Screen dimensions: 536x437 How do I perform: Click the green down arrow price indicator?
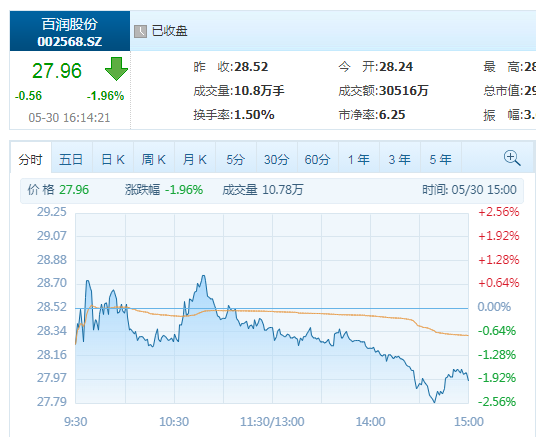click(x=116, y=69)
